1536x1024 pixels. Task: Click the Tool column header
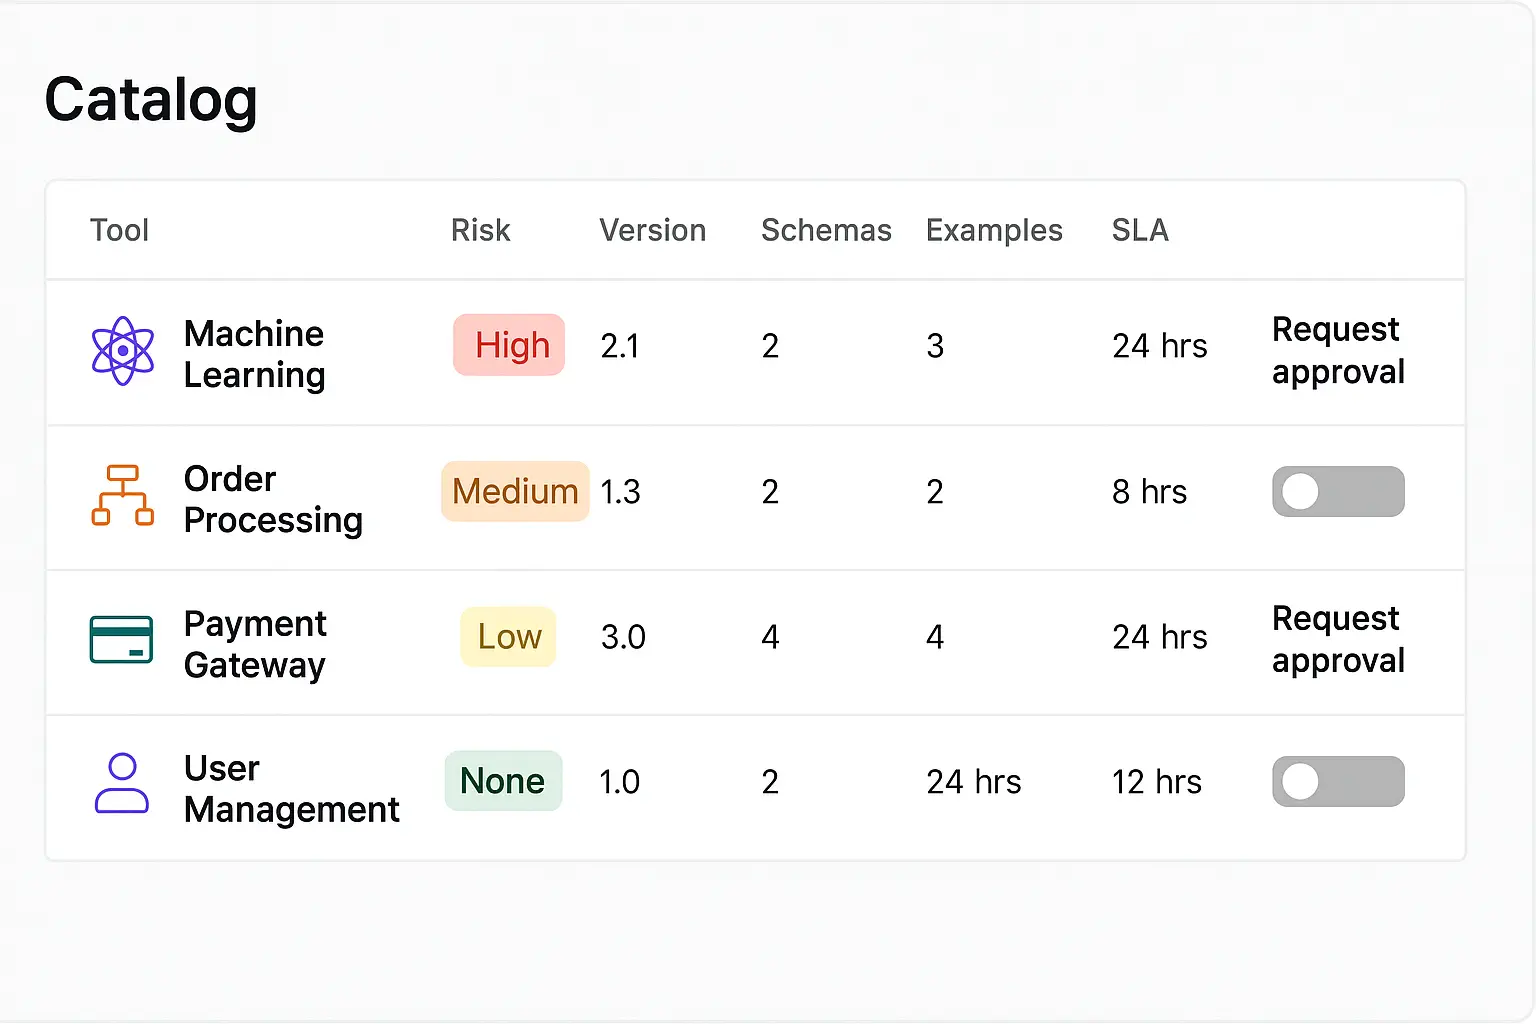(119, 230)
